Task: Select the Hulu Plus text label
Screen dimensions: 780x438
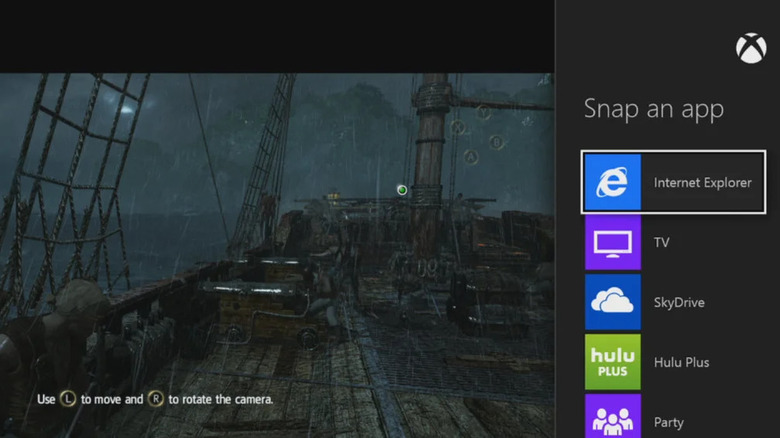Action: click(x=682, y=362)
